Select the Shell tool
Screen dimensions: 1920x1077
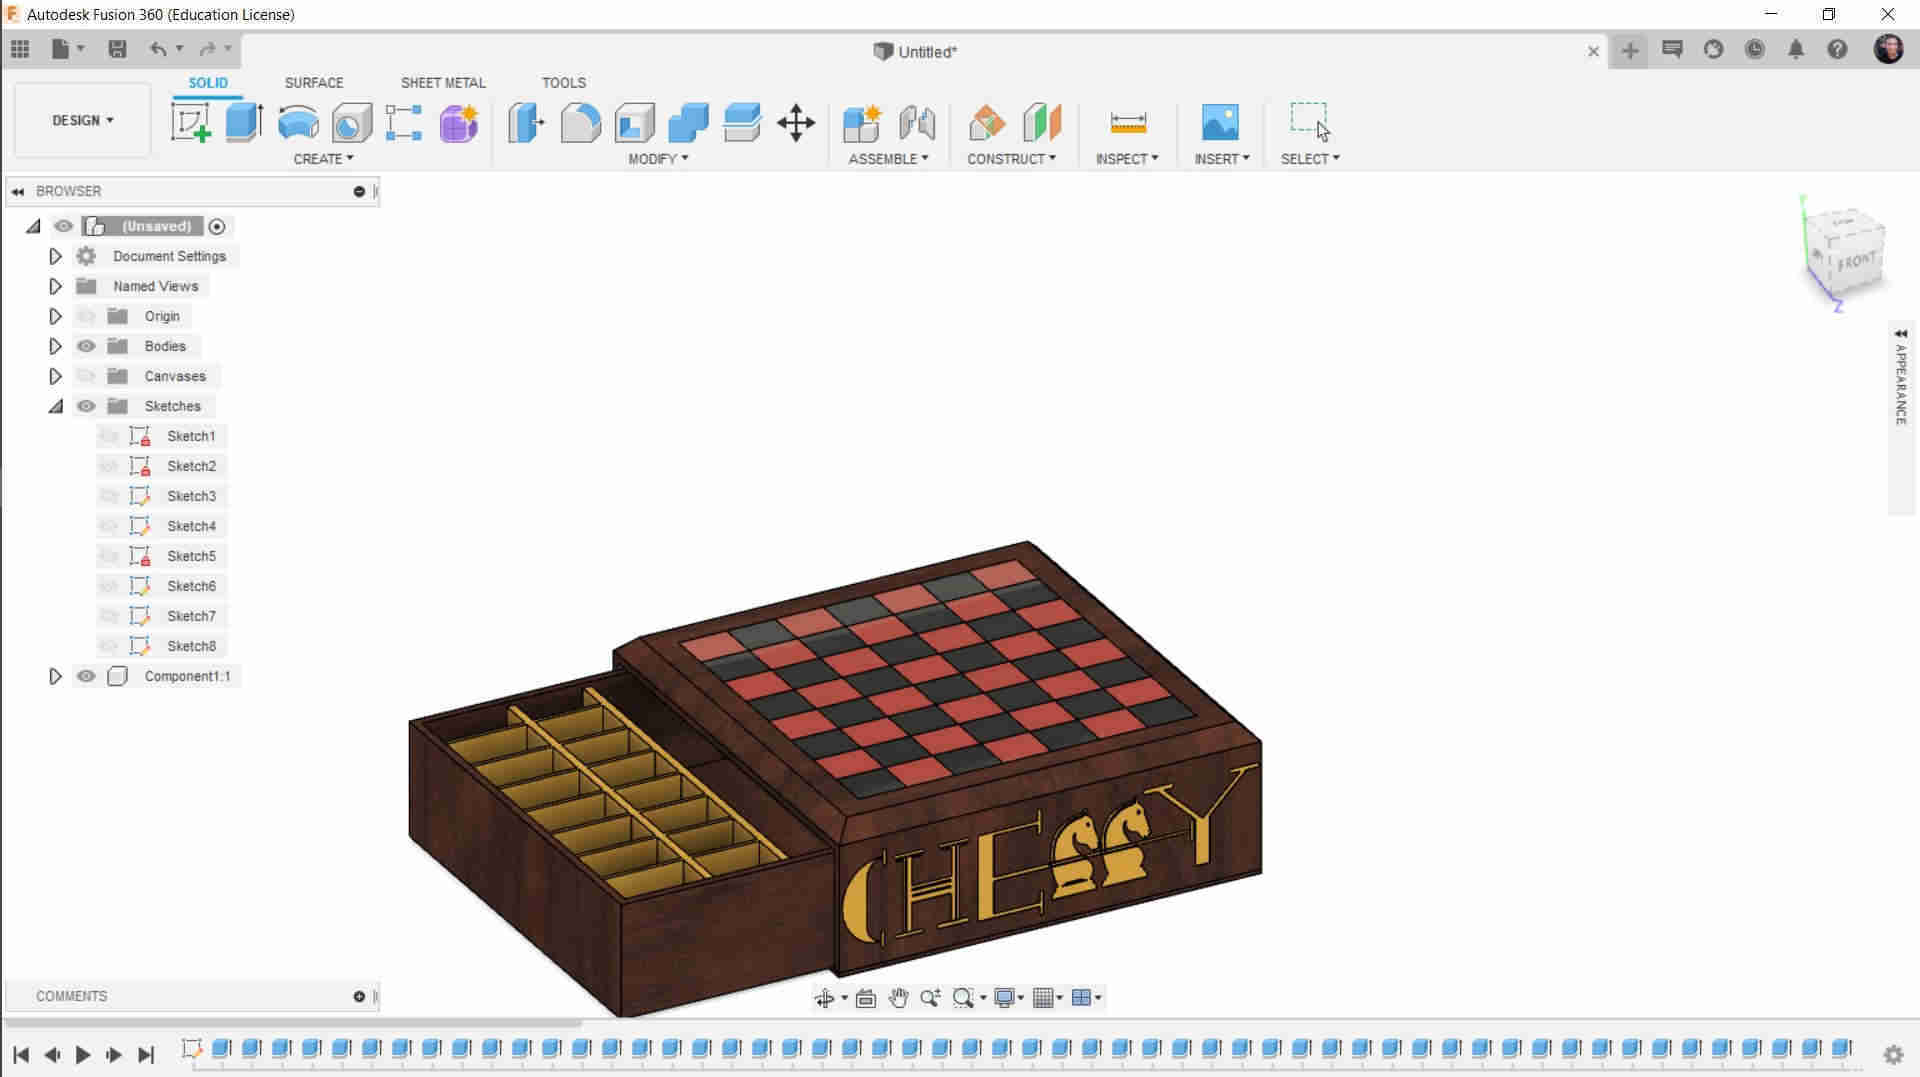click(x=635, y=123)
